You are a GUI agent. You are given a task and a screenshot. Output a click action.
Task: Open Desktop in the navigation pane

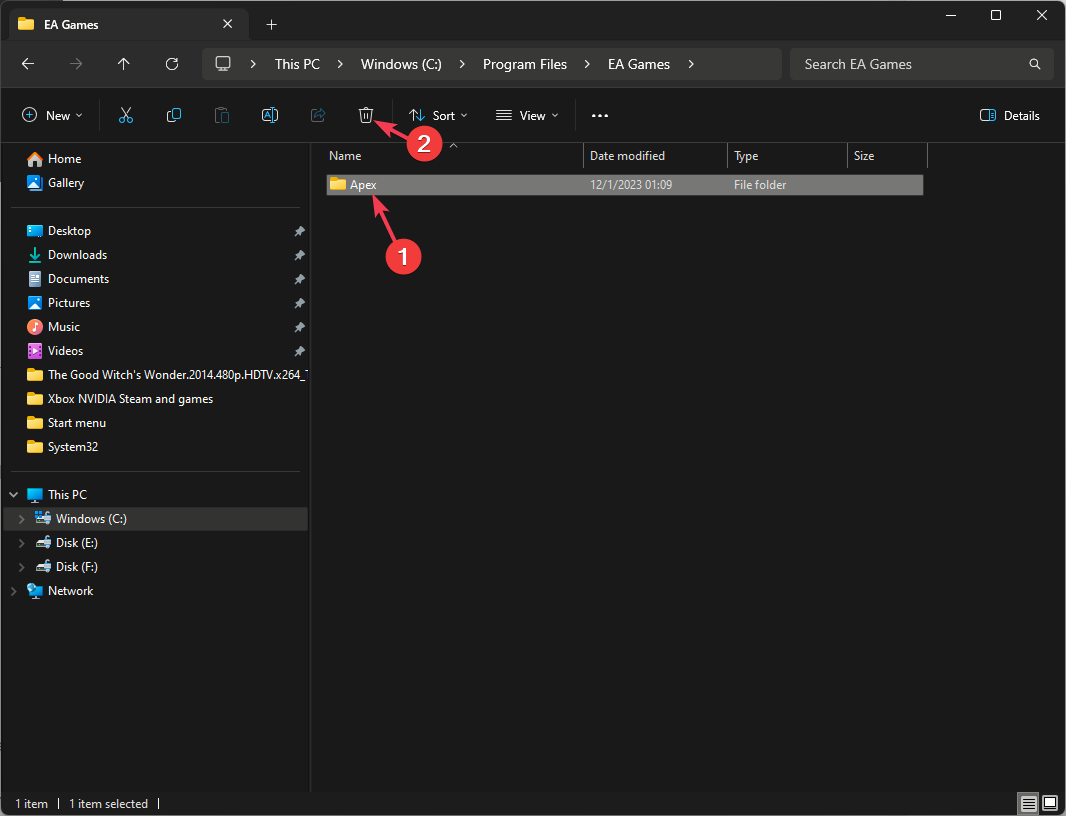[x=69, y=231]
